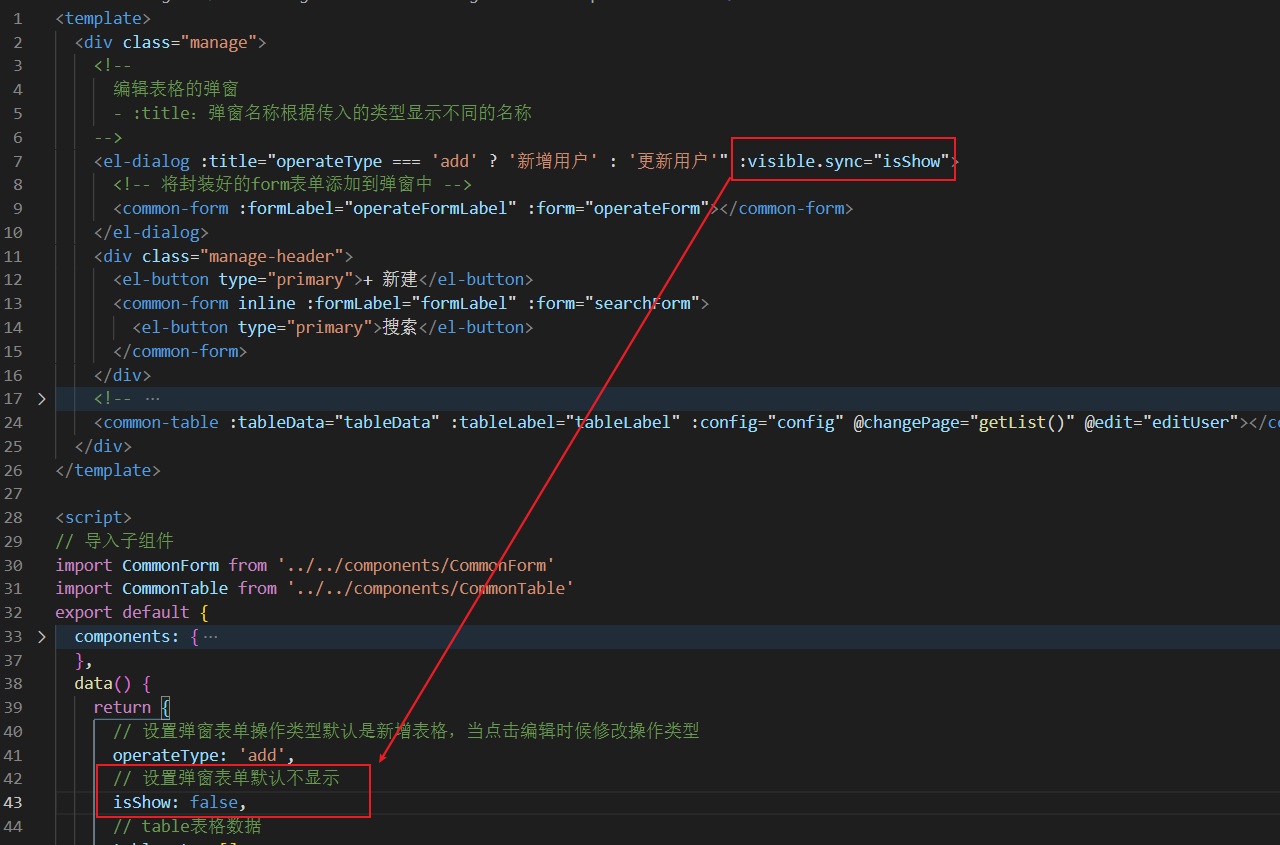Place cursor on 'isShow: false,'
This screenshot has height=845, width=1280.
pyautogui.click(x=179, y=803)
